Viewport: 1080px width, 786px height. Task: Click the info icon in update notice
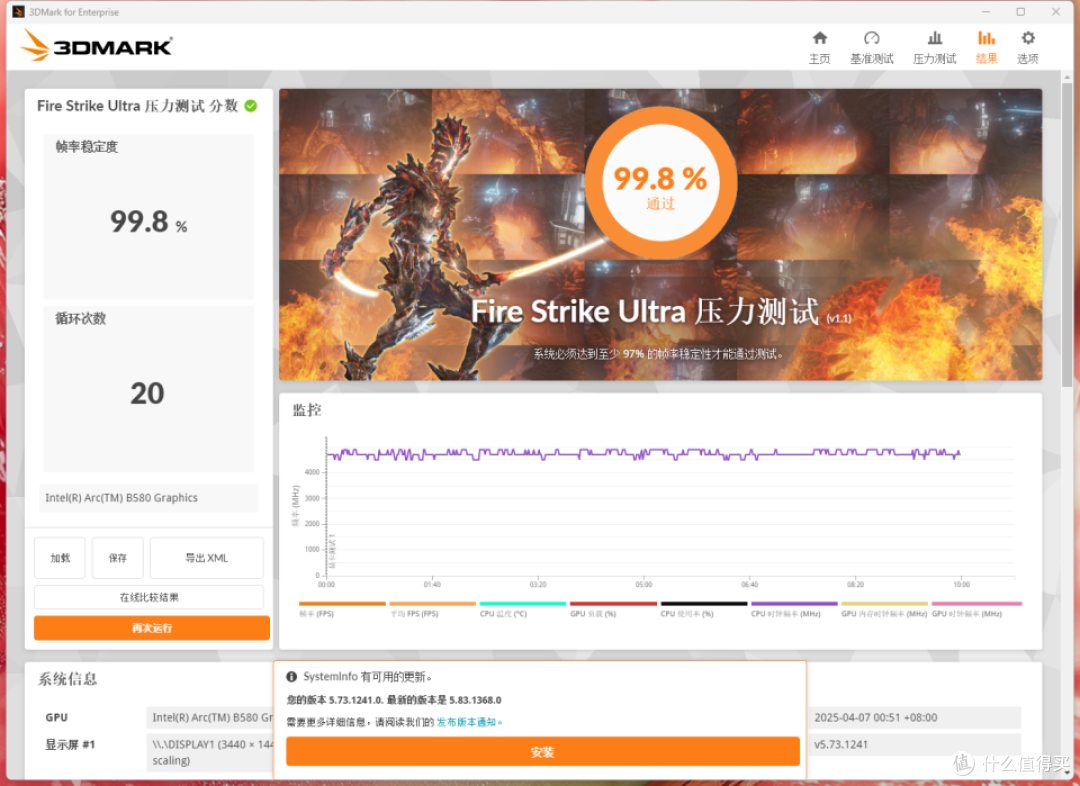click(291, 676)
